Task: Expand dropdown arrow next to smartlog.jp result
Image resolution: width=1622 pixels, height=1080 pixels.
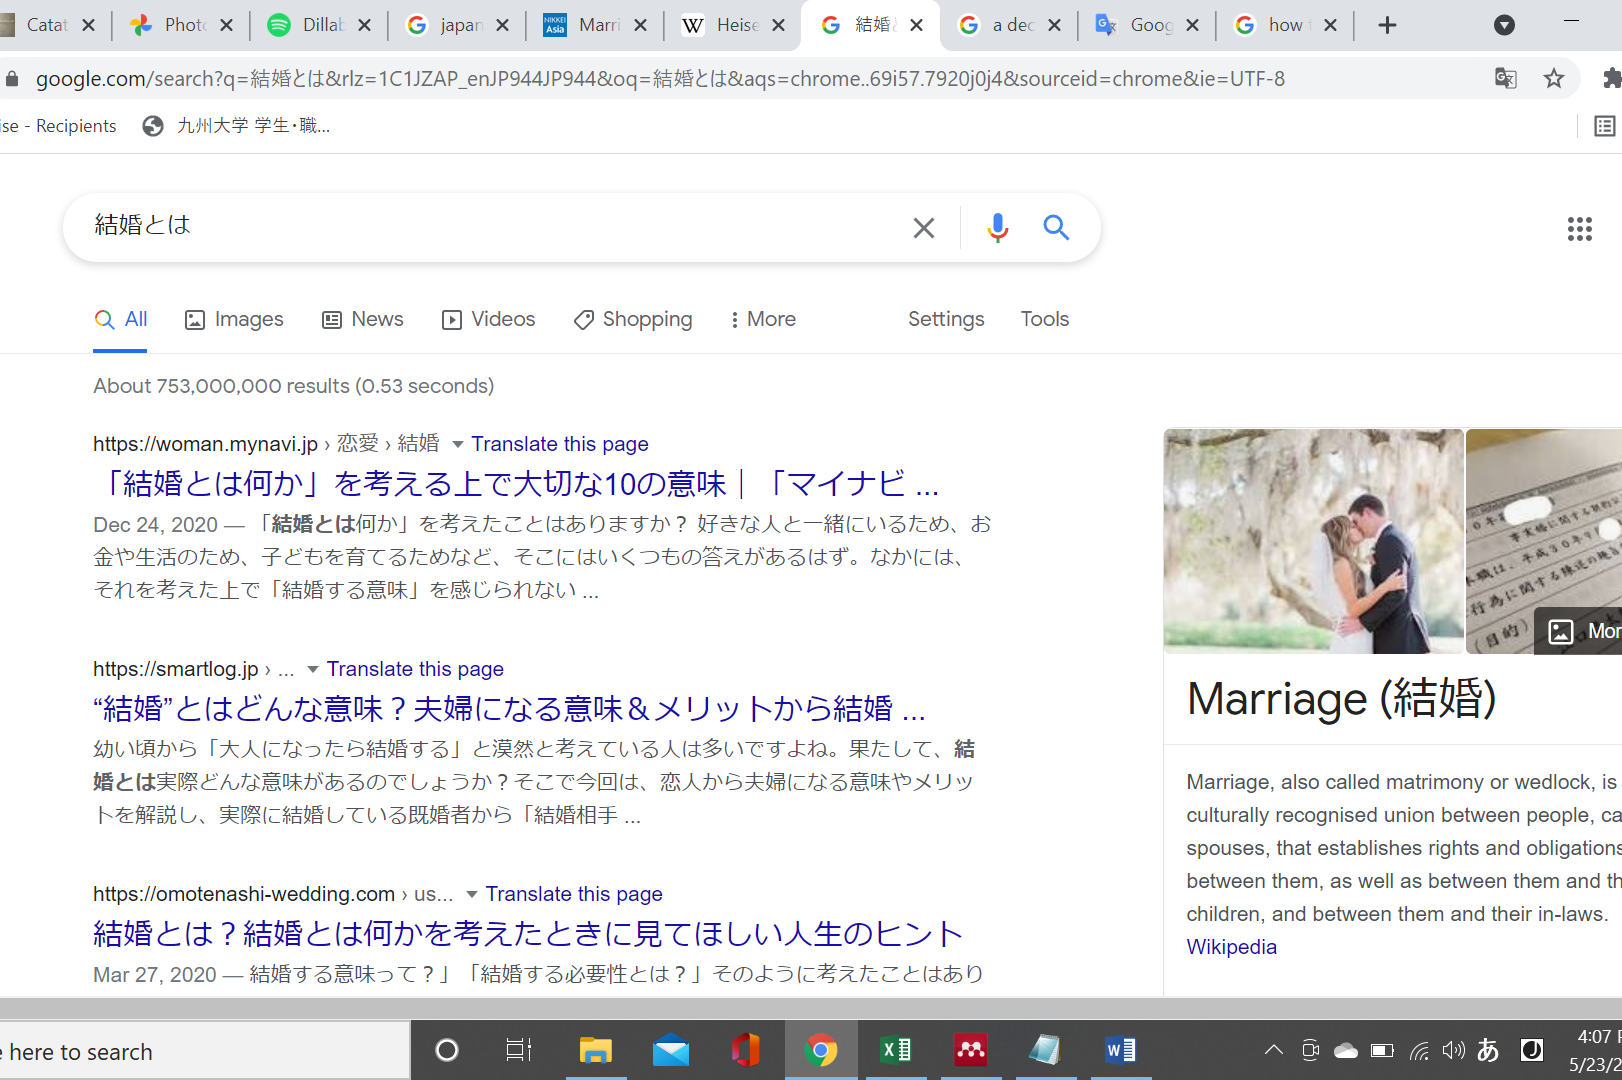Action: (313, 669)
